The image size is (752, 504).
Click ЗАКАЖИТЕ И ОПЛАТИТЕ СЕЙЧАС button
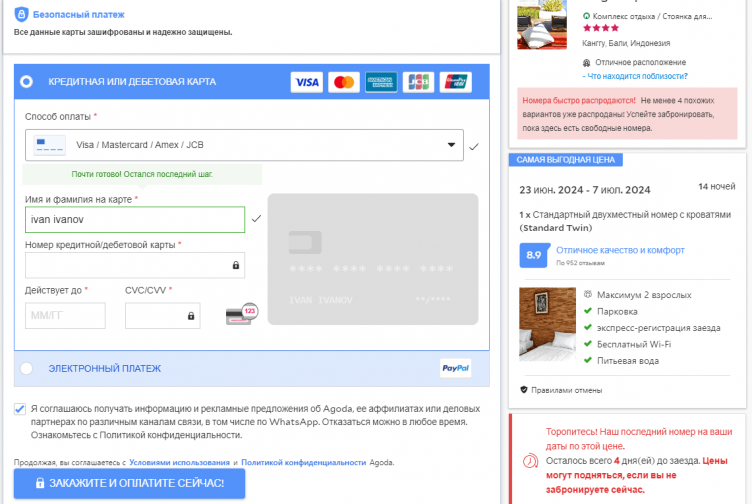click(x=129, y=483)
